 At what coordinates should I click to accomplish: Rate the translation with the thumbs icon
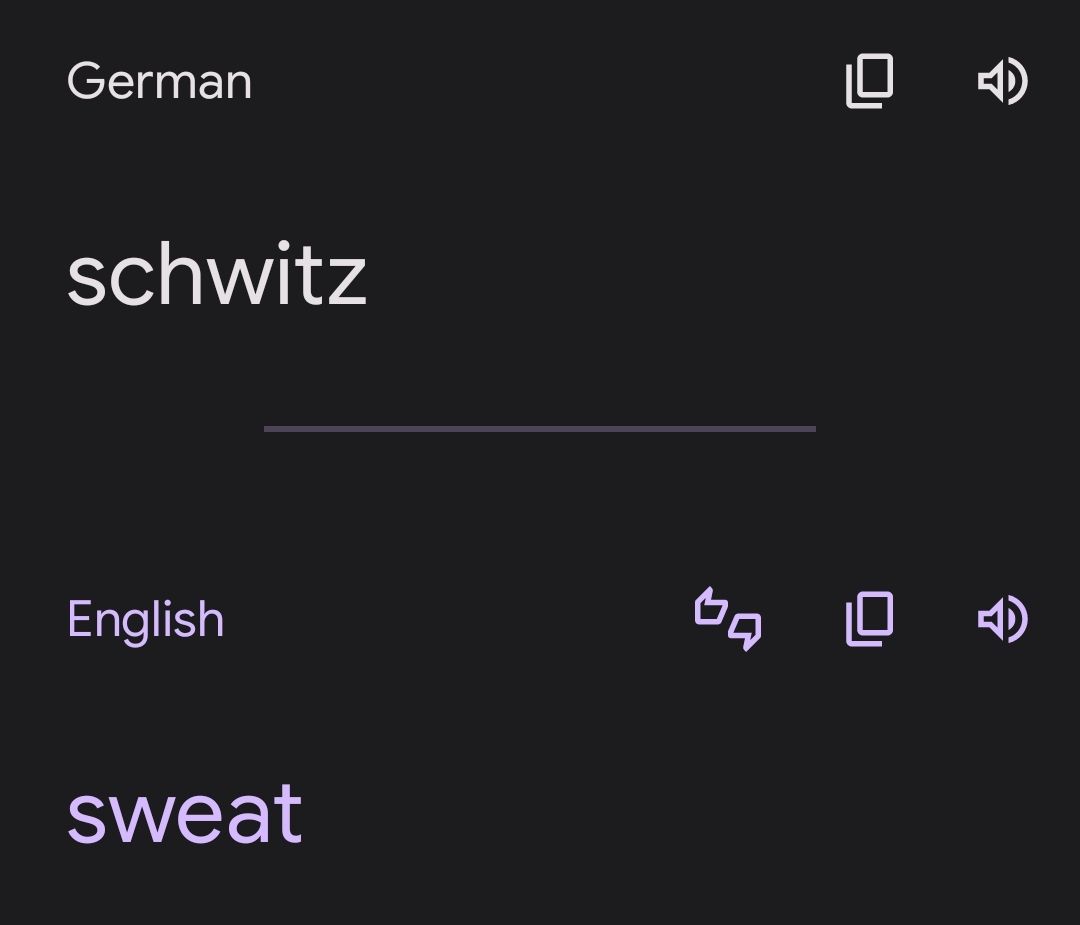click(x=728, y=619)
